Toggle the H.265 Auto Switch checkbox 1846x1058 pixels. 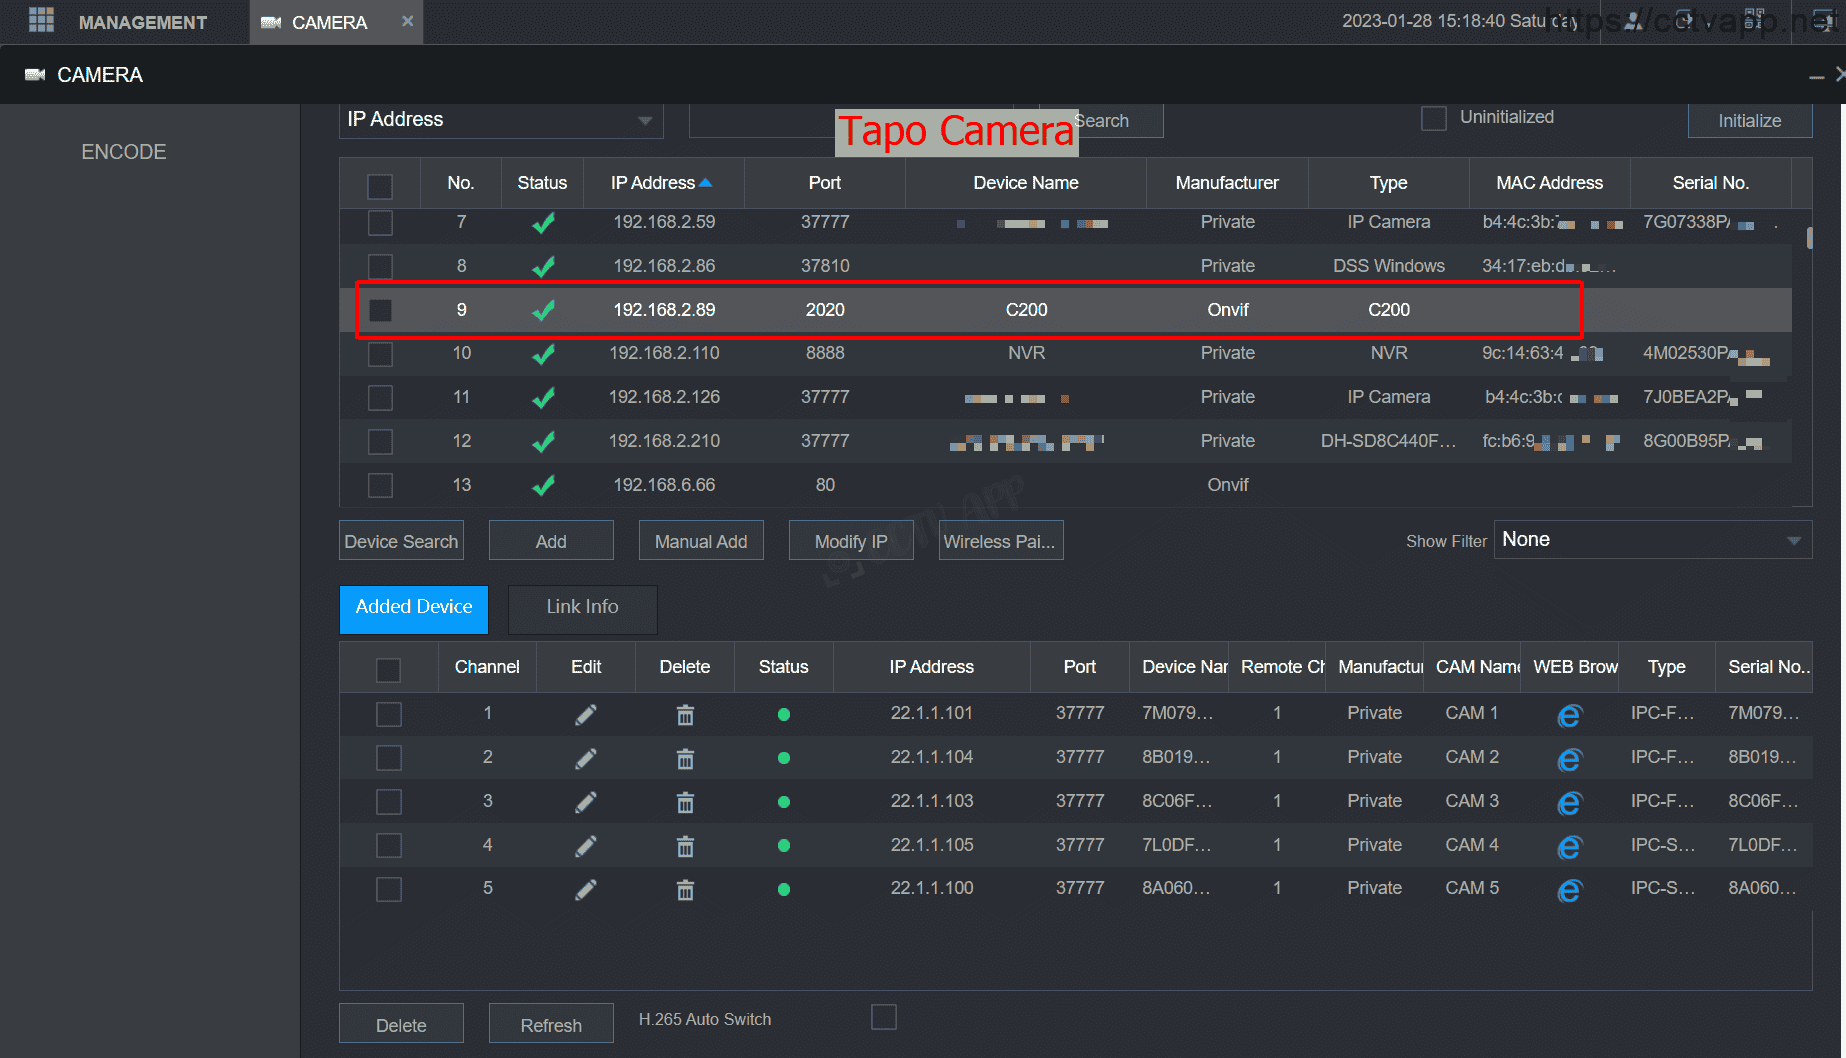pos(883,1018)
